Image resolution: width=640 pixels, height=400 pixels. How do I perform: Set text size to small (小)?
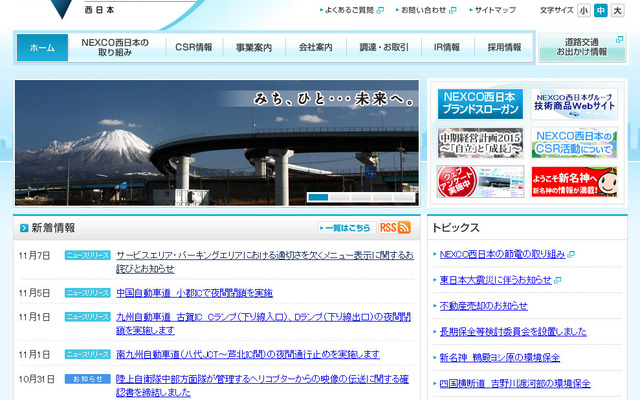click(x=584, y=11)
